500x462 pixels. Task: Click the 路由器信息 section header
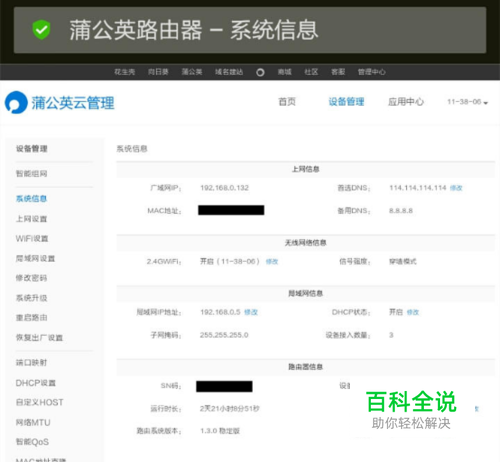click(306, 367)
